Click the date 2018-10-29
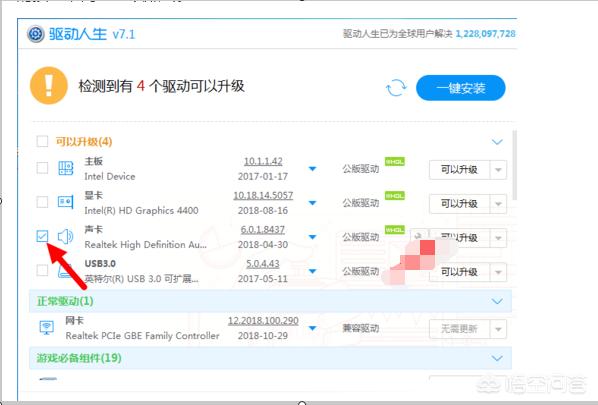The height and width of the screenshot is (405, 598). click(263, 336)
